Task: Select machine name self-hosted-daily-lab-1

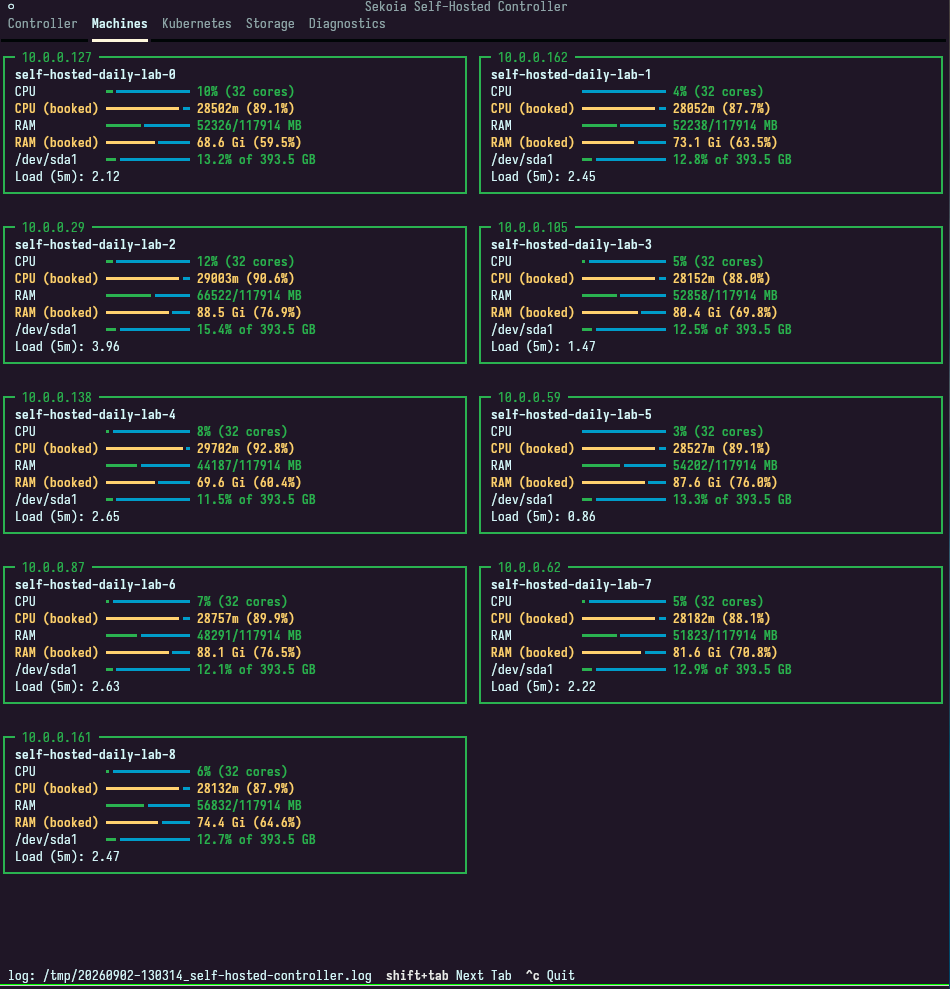Action: tap(571, 74)
